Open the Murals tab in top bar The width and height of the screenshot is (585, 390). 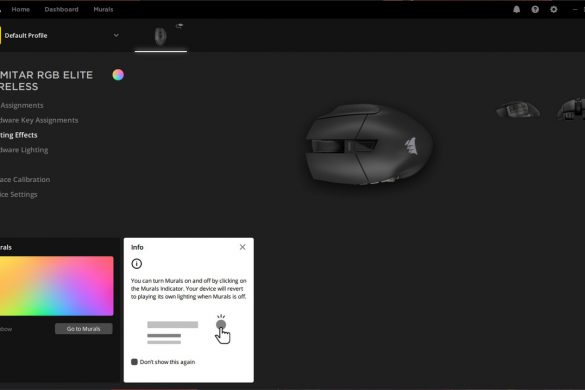pos(103,9)
